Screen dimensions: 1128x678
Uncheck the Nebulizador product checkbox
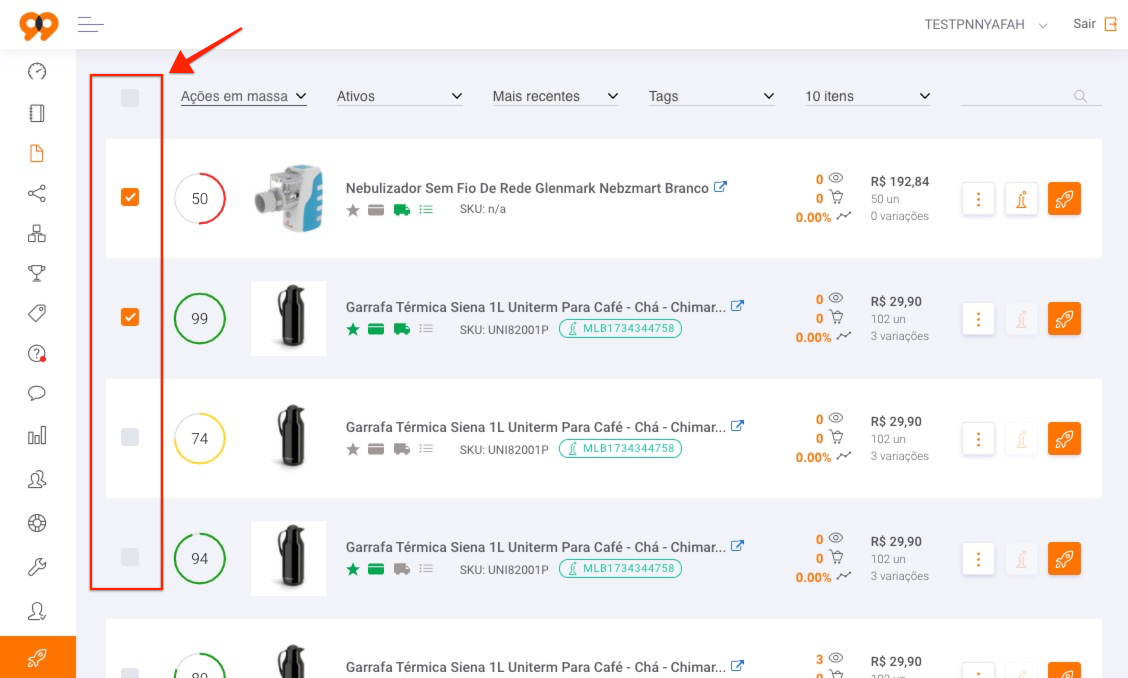[x=129, y=196]
